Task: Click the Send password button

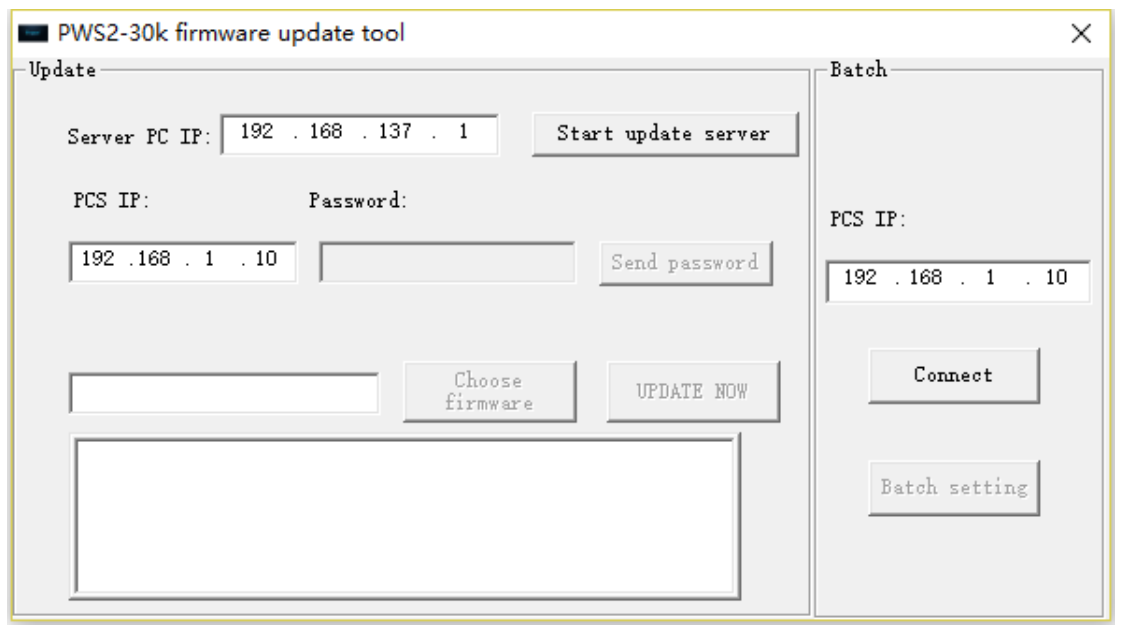Action: click(x=685, y=263)
